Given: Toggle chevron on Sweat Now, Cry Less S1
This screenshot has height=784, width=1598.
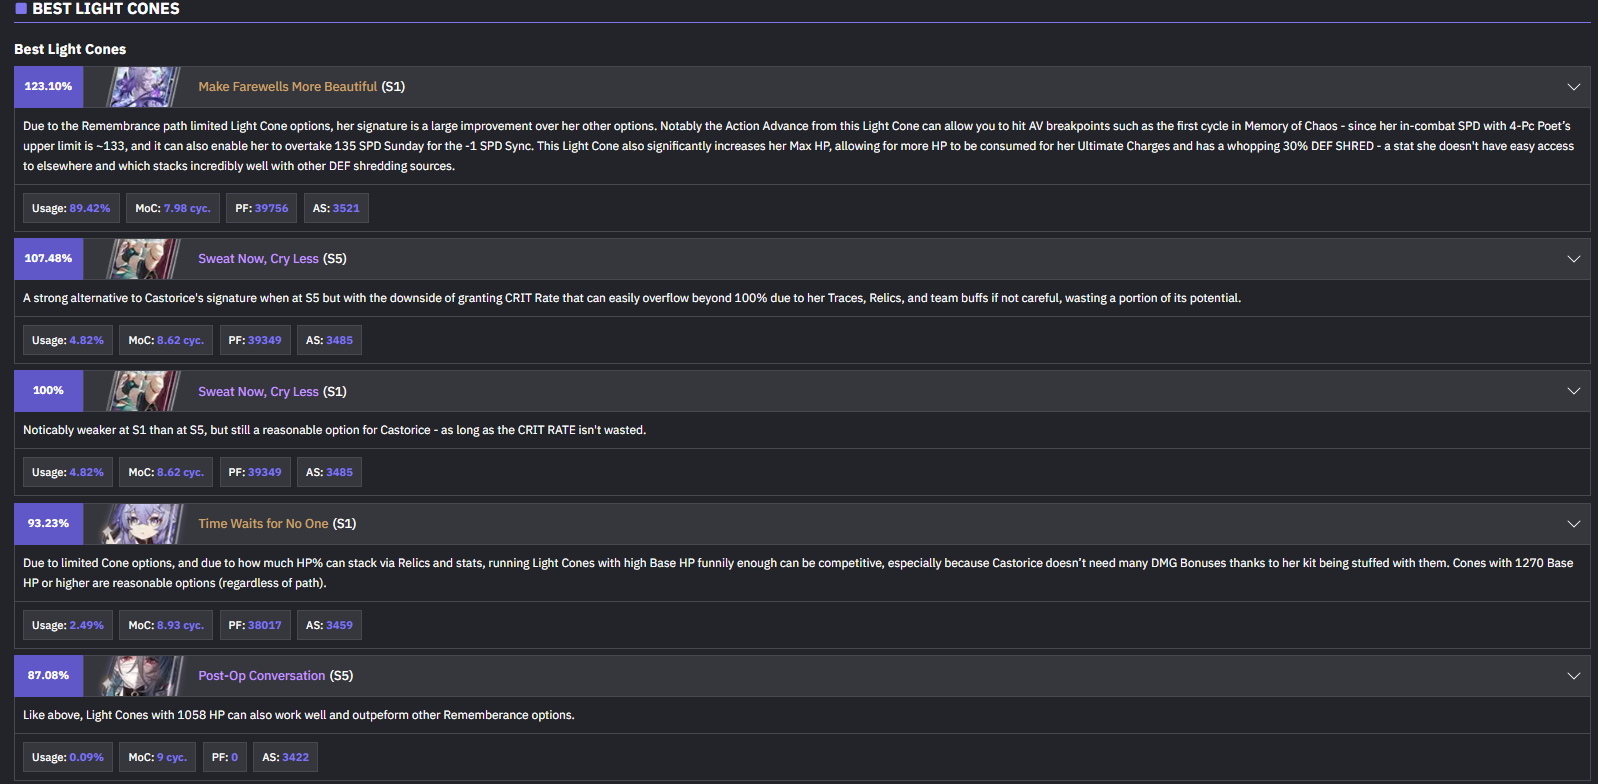Looking at the screenshot, I should coord(1573,391).
